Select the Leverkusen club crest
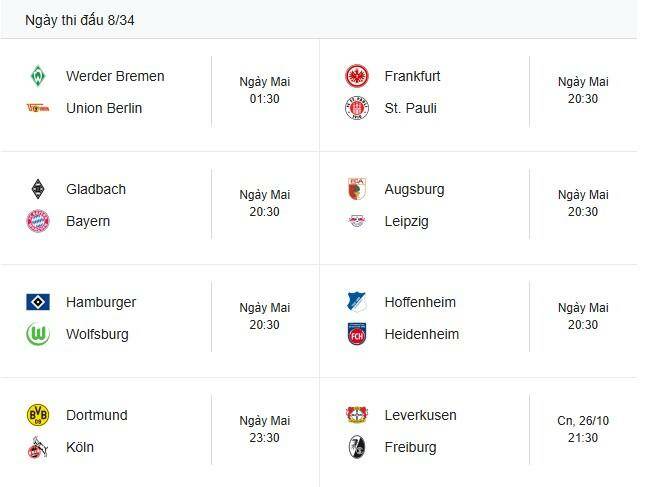The height and width of the screenshot is (487, 649). 357,415
